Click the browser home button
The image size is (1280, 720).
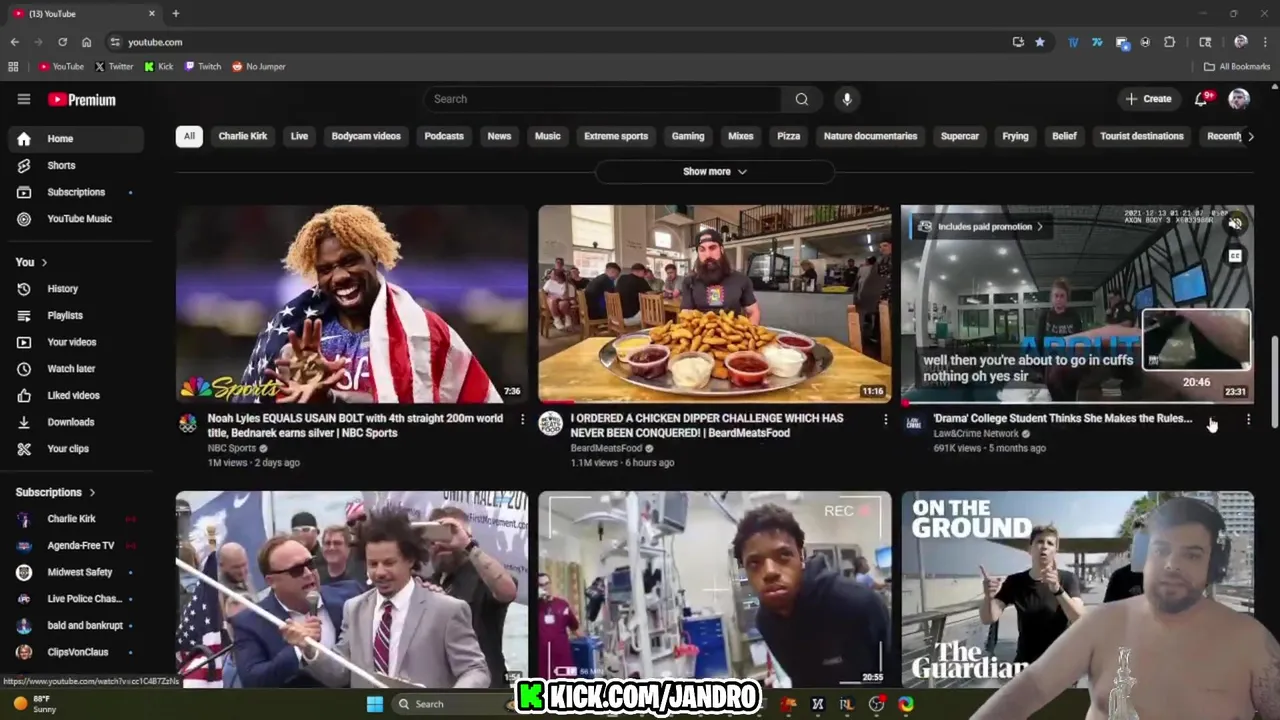[x=87, y=42]
